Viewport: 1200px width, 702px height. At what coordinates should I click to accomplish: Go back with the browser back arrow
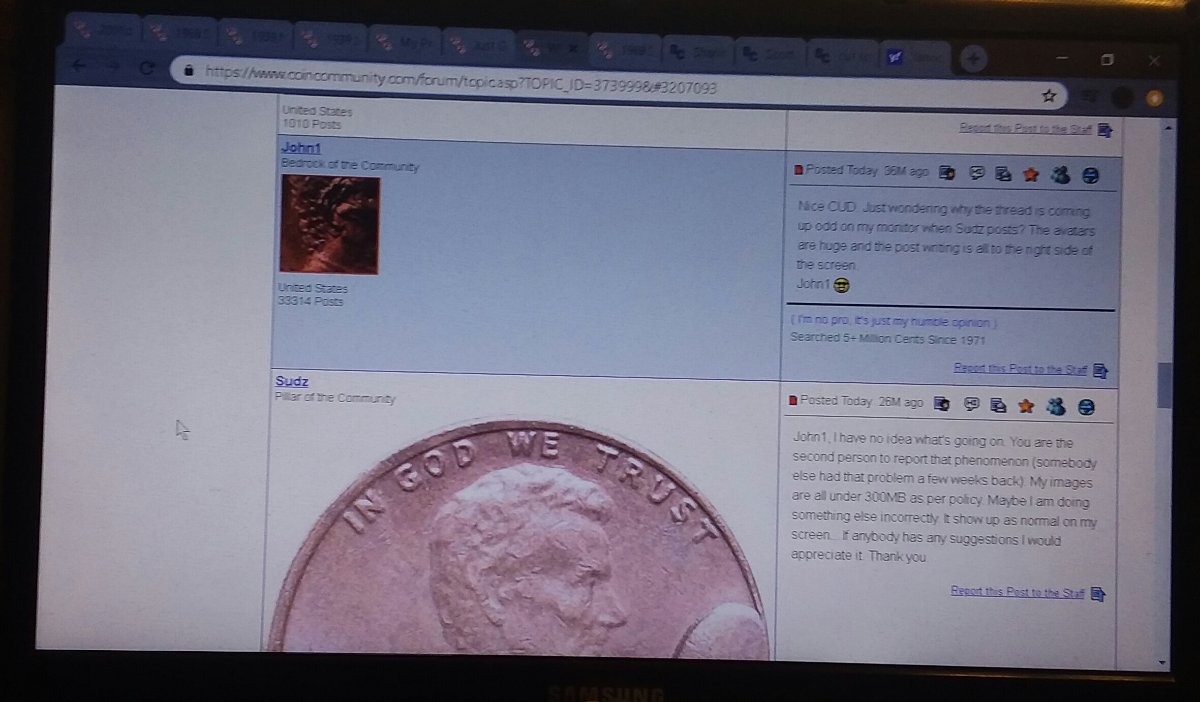(79, 67)
